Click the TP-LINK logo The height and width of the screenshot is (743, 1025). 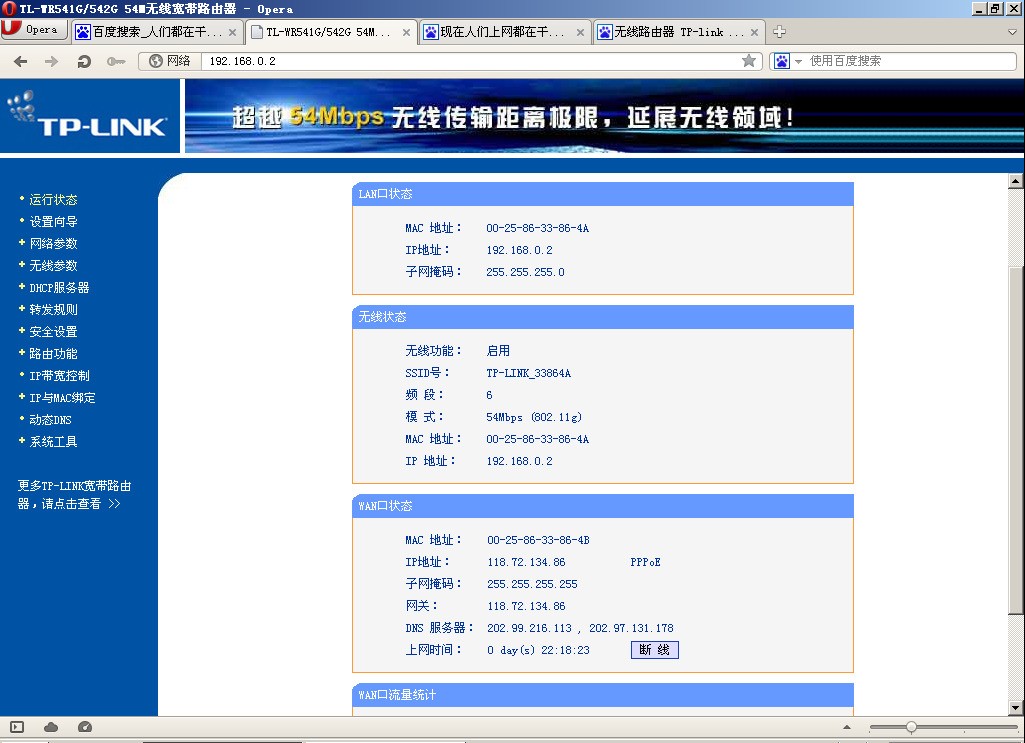click(90, 116)
